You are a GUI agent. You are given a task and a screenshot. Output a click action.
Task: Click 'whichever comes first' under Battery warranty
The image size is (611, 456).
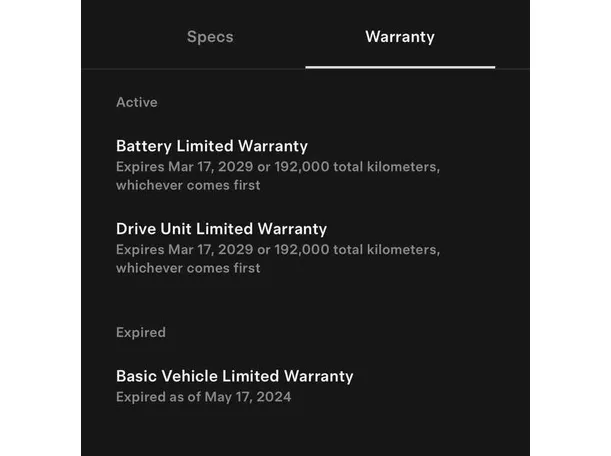188,185
